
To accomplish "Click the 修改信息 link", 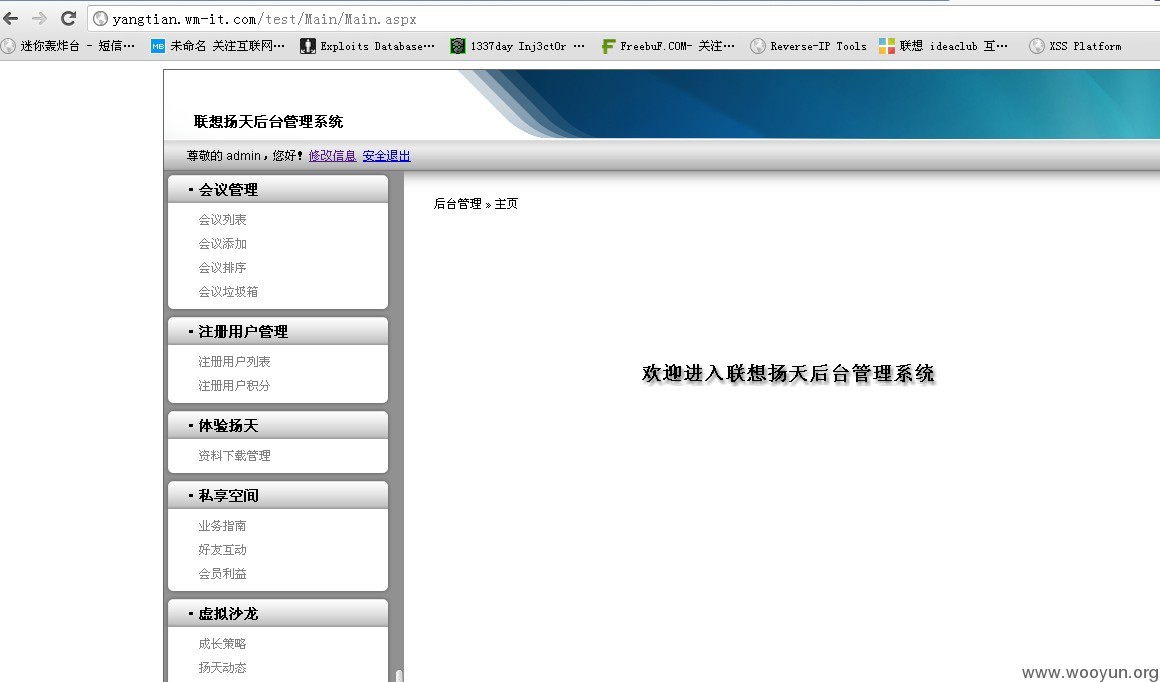I will (332, 155).
